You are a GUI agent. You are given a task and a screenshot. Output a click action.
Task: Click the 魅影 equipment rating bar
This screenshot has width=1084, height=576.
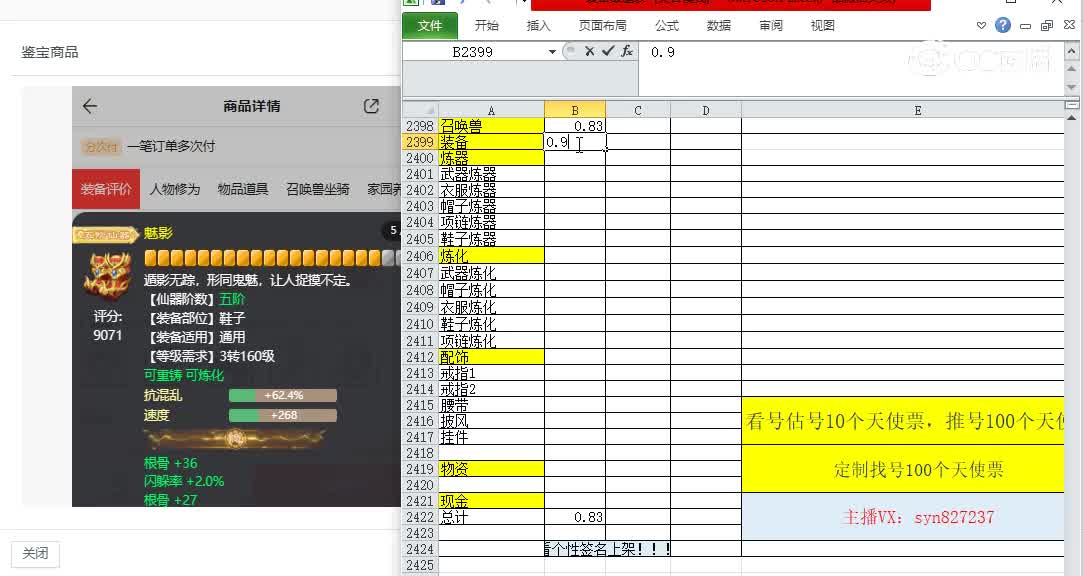(272, 258)
